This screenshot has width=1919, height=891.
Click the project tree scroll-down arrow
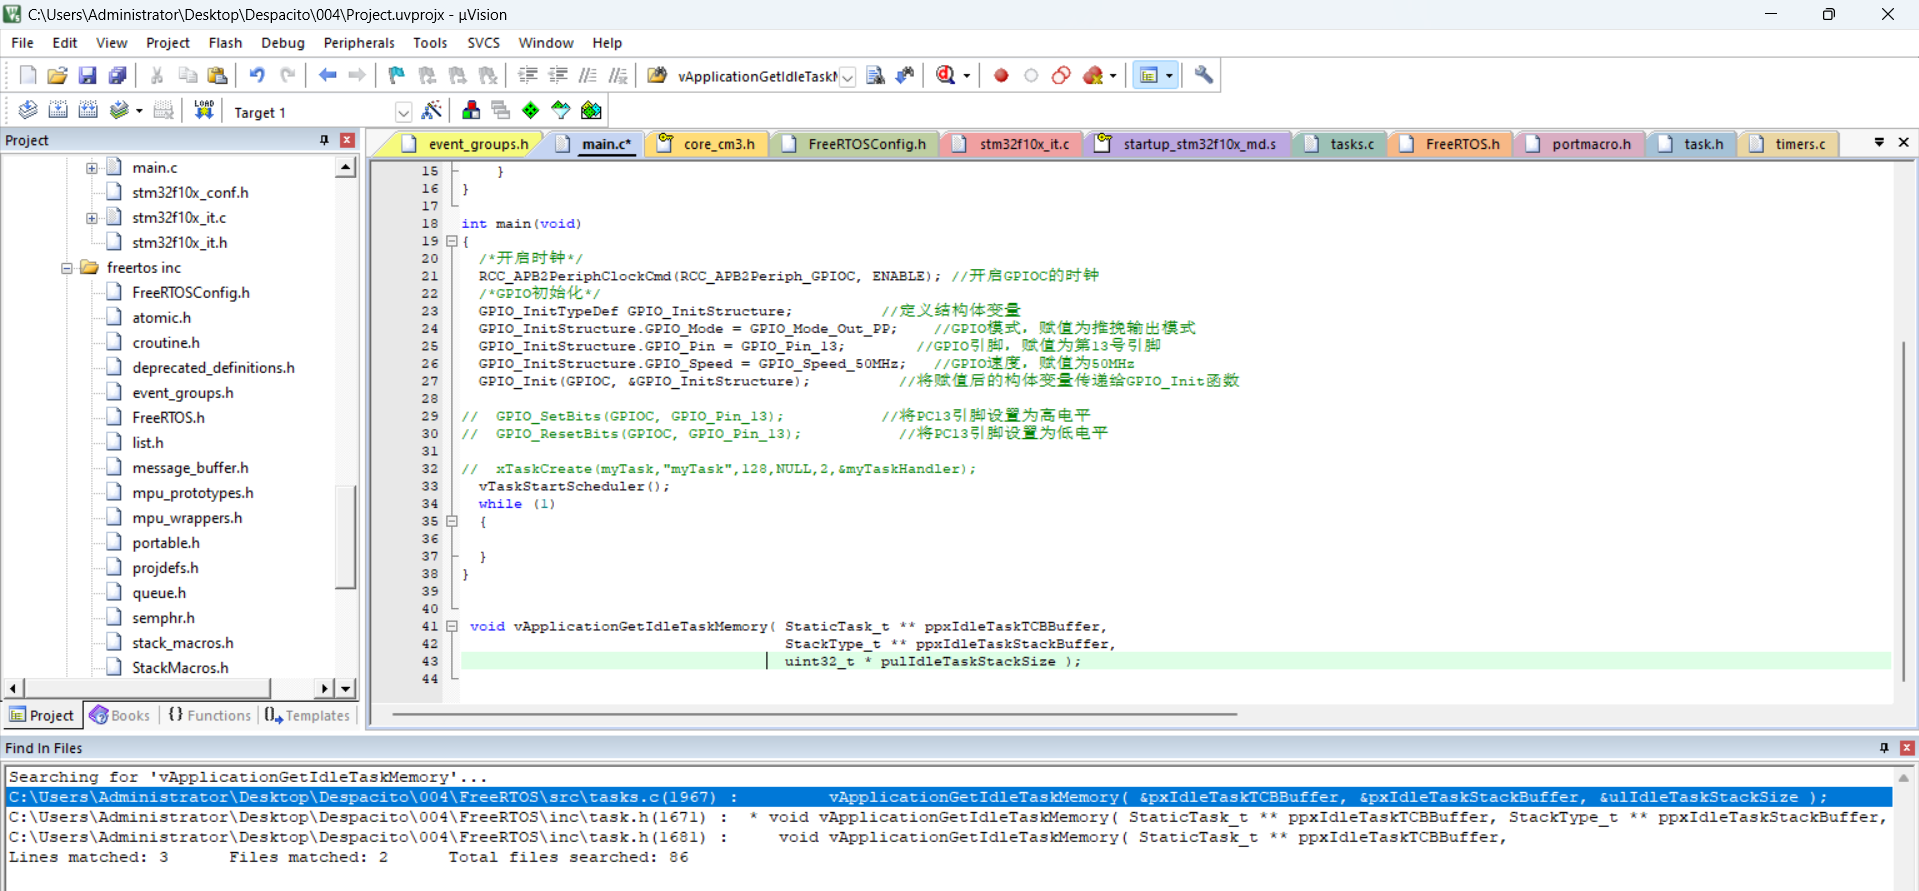click(345, 688)
